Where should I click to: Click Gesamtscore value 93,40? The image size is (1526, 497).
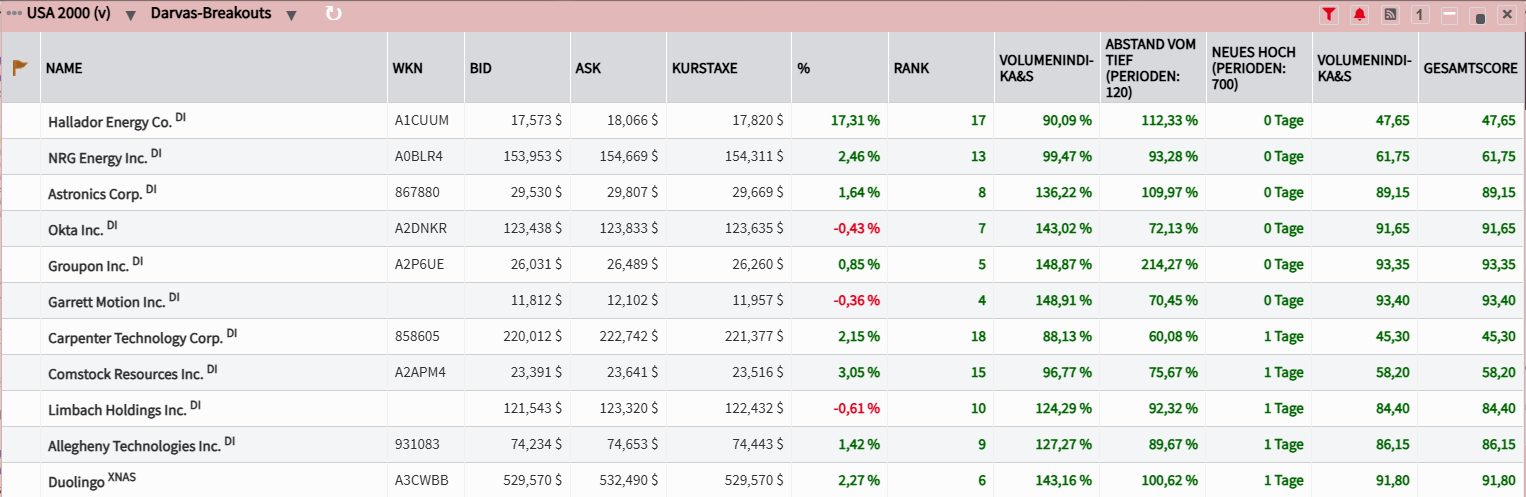coord(1498,301)
